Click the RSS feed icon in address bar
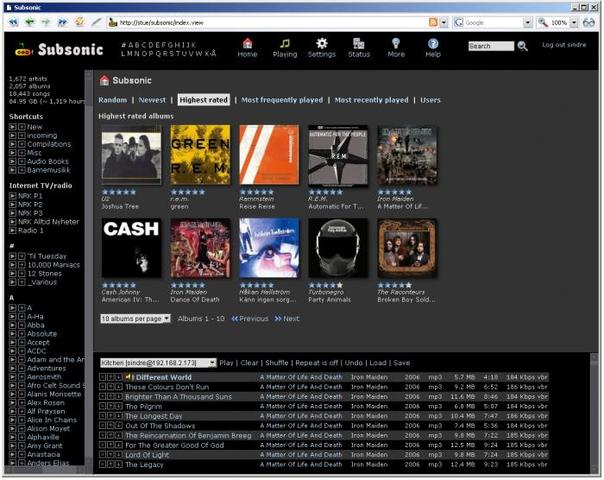The image size is (604, 480). (433, 22)
